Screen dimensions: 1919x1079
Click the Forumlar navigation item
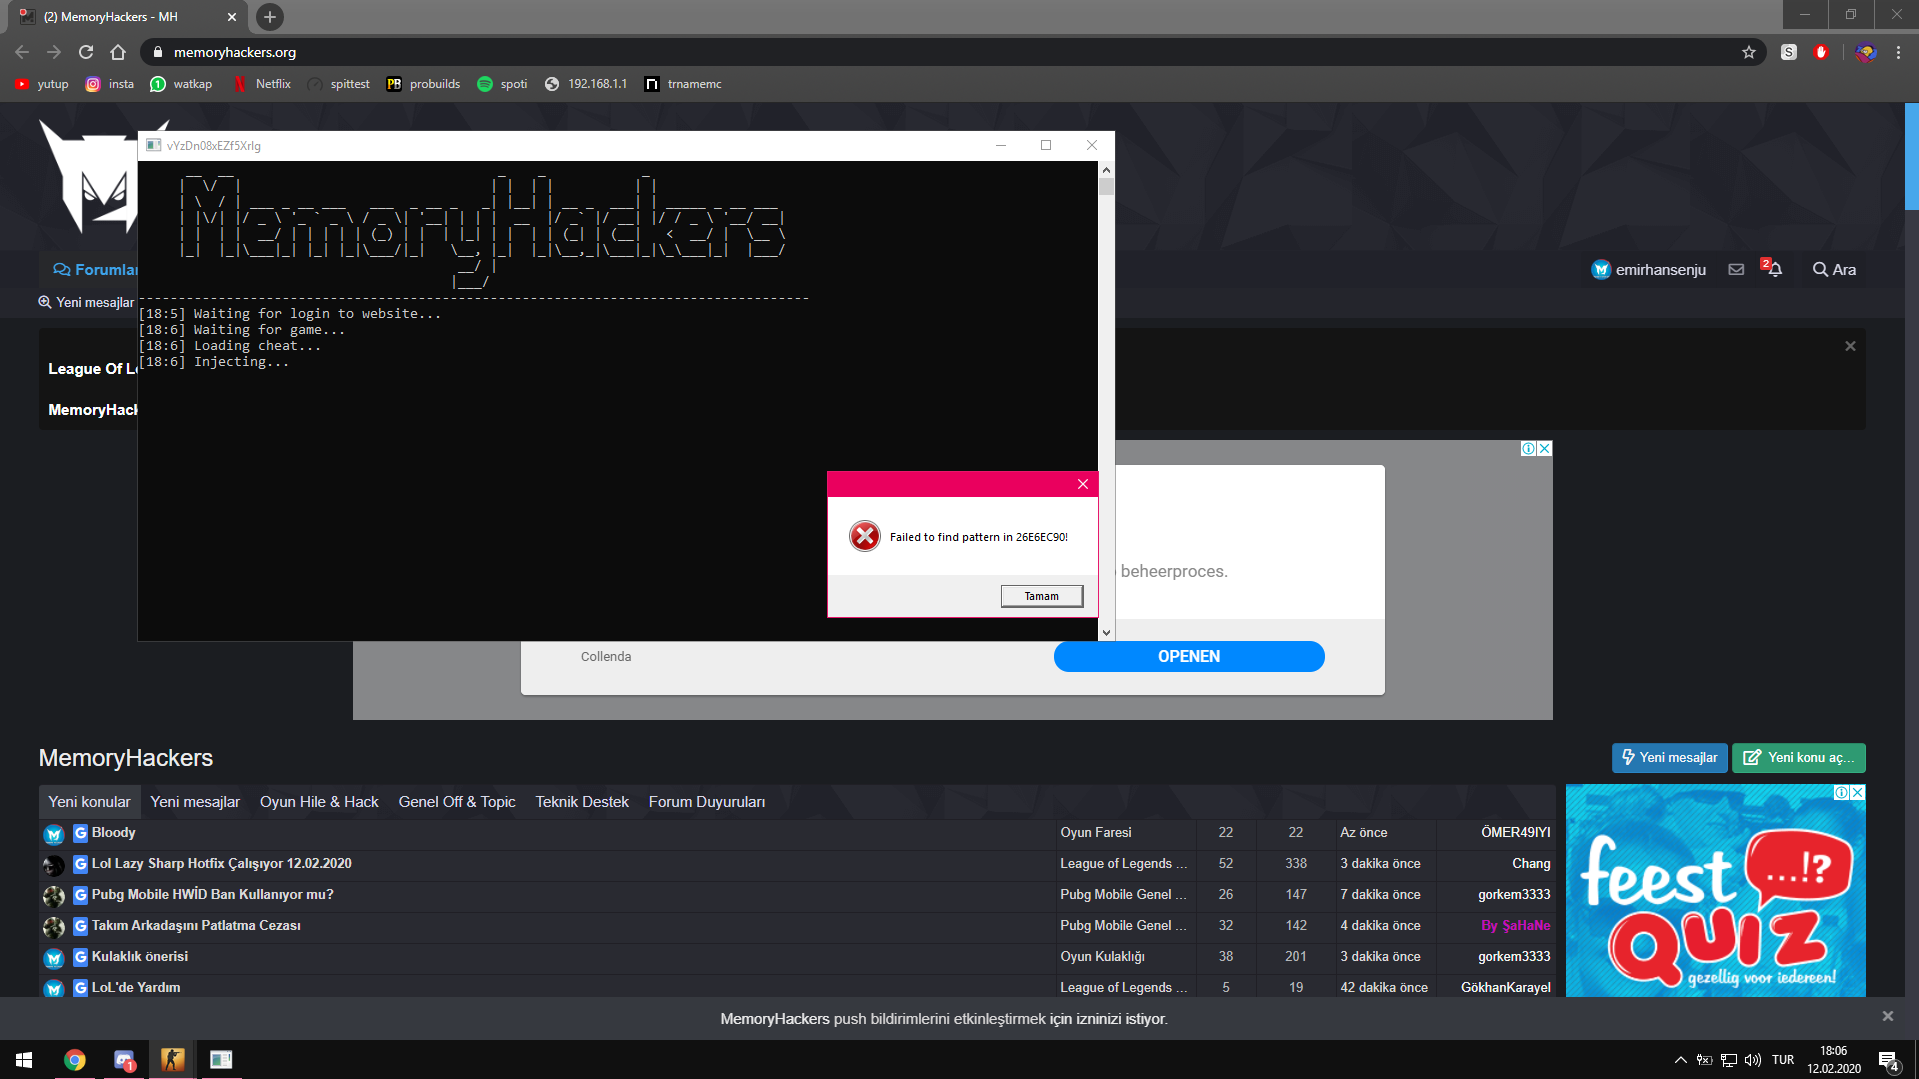point(97,269)
